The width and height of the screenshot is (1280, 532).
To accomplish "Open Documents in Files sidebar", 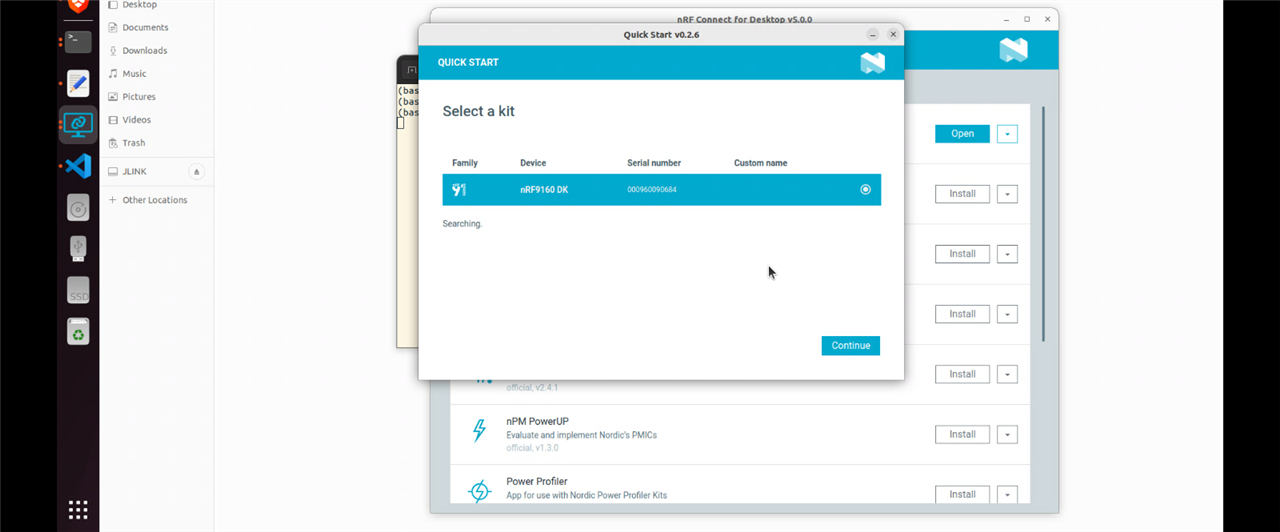I will [x=145, y=27].
